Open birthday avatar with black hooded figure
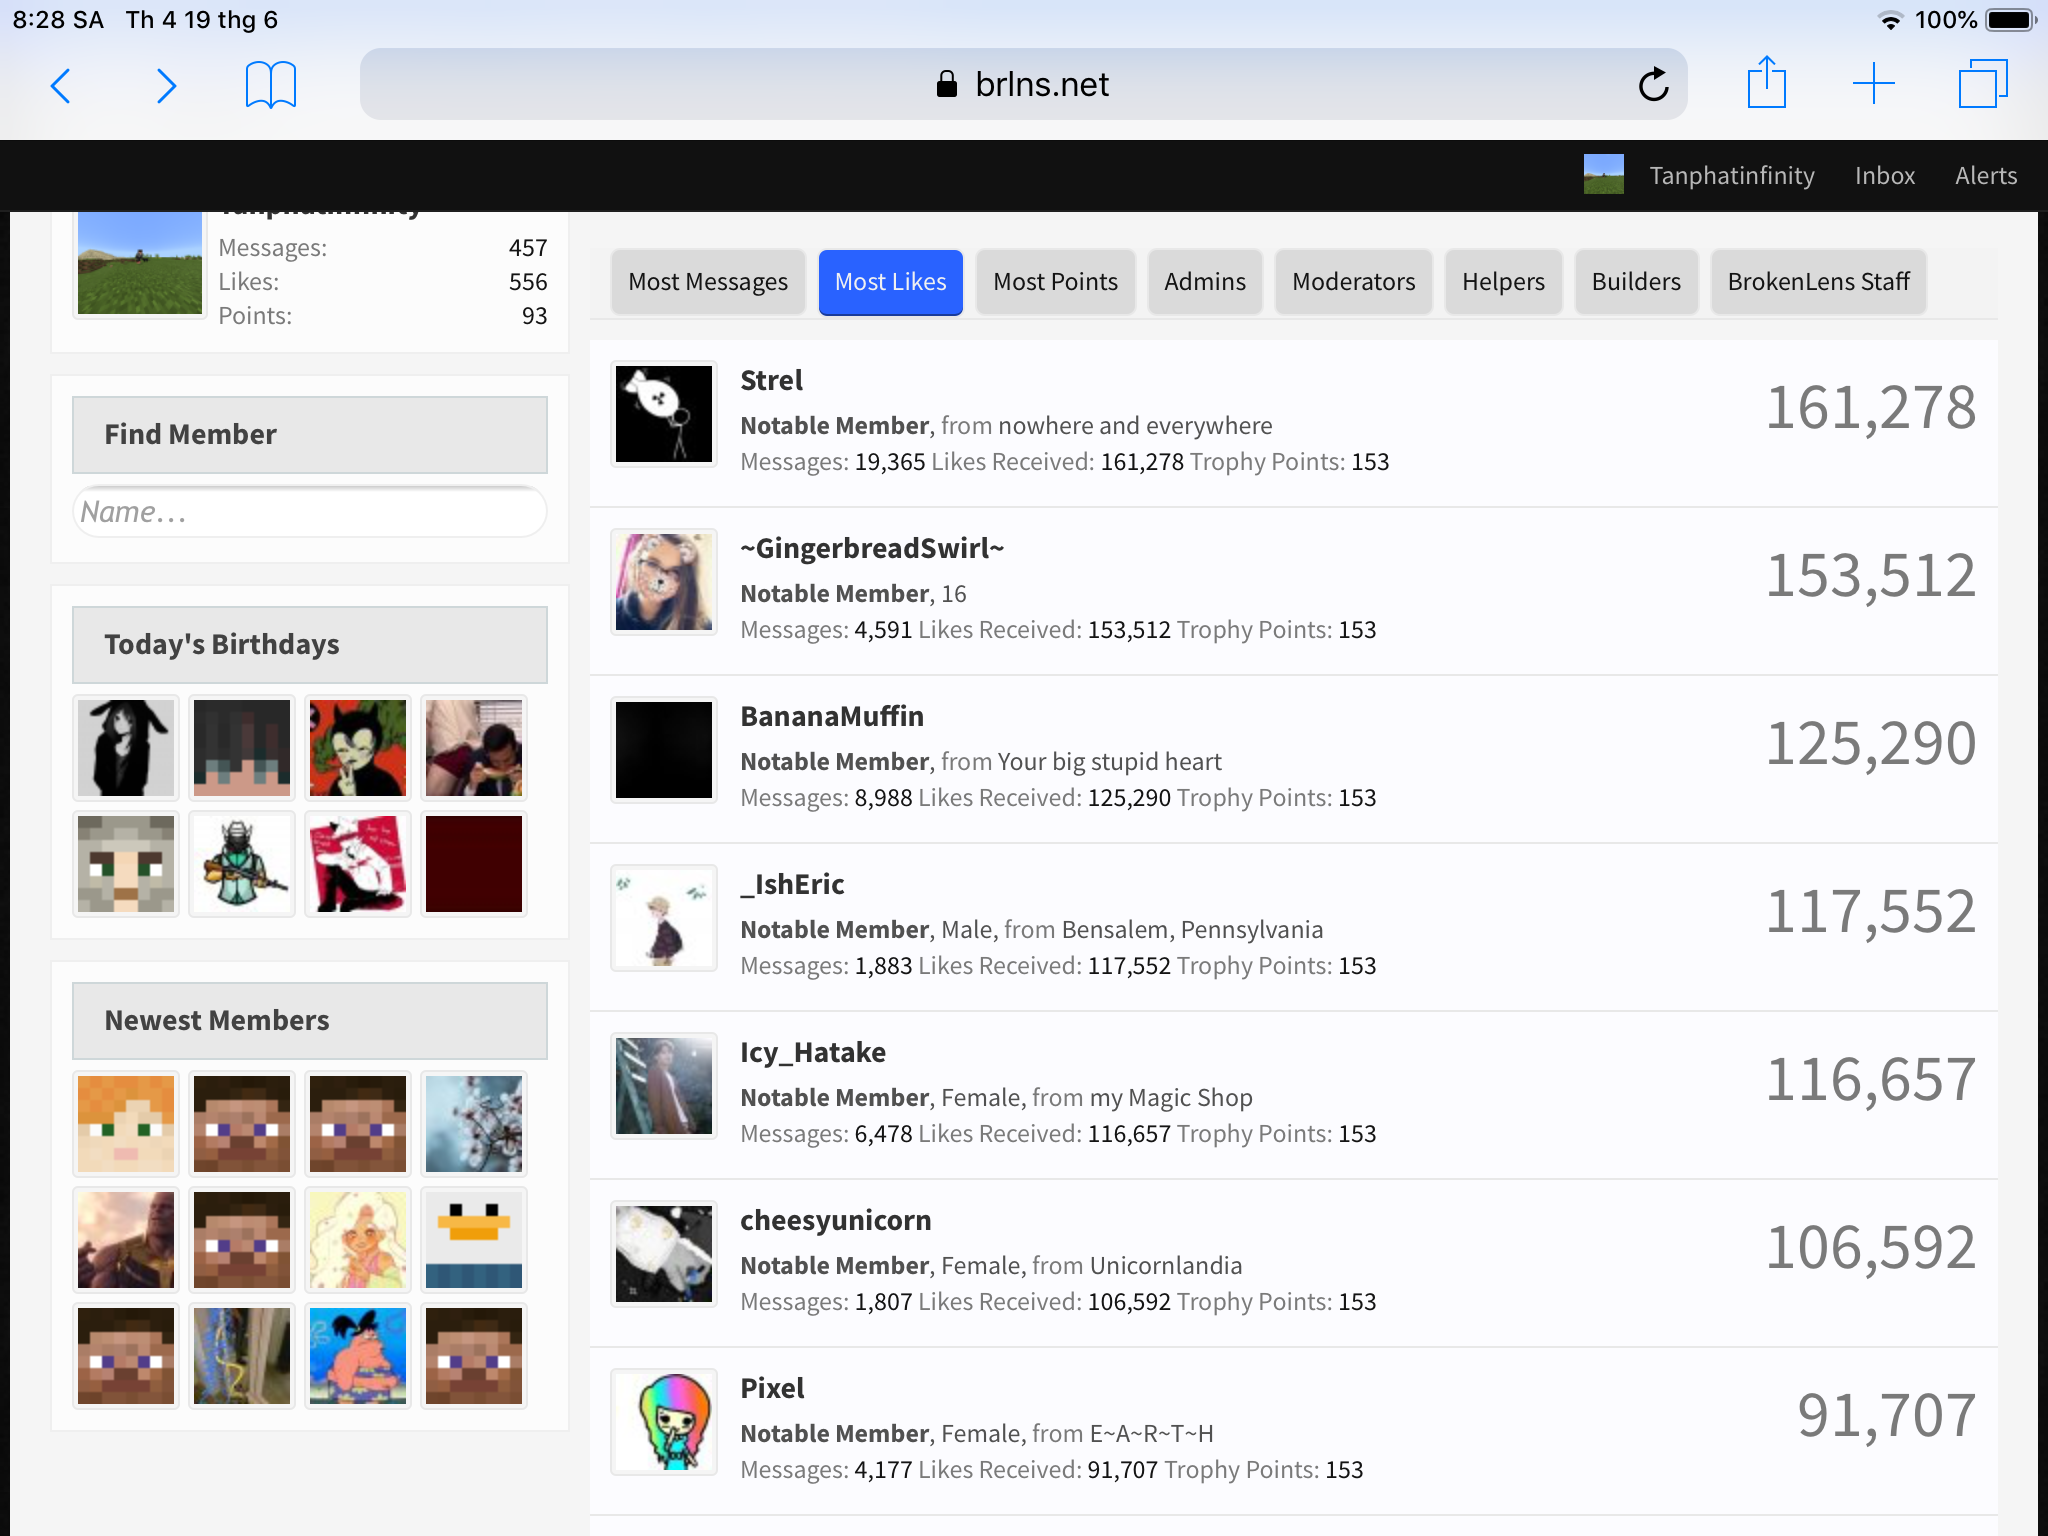Screen dimensions: 2048x1536 [x=126, y=748]
